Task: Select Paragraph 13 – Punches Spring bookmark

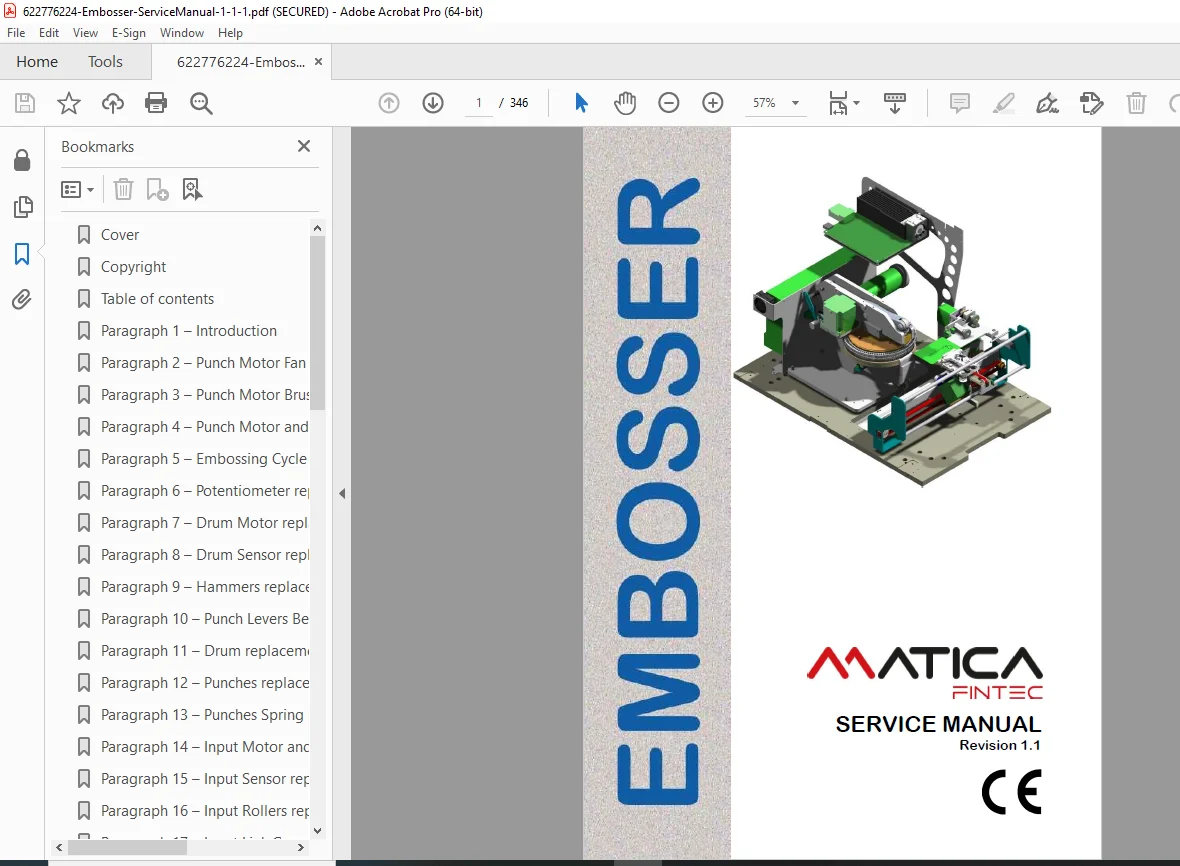Action: (202, 715)
